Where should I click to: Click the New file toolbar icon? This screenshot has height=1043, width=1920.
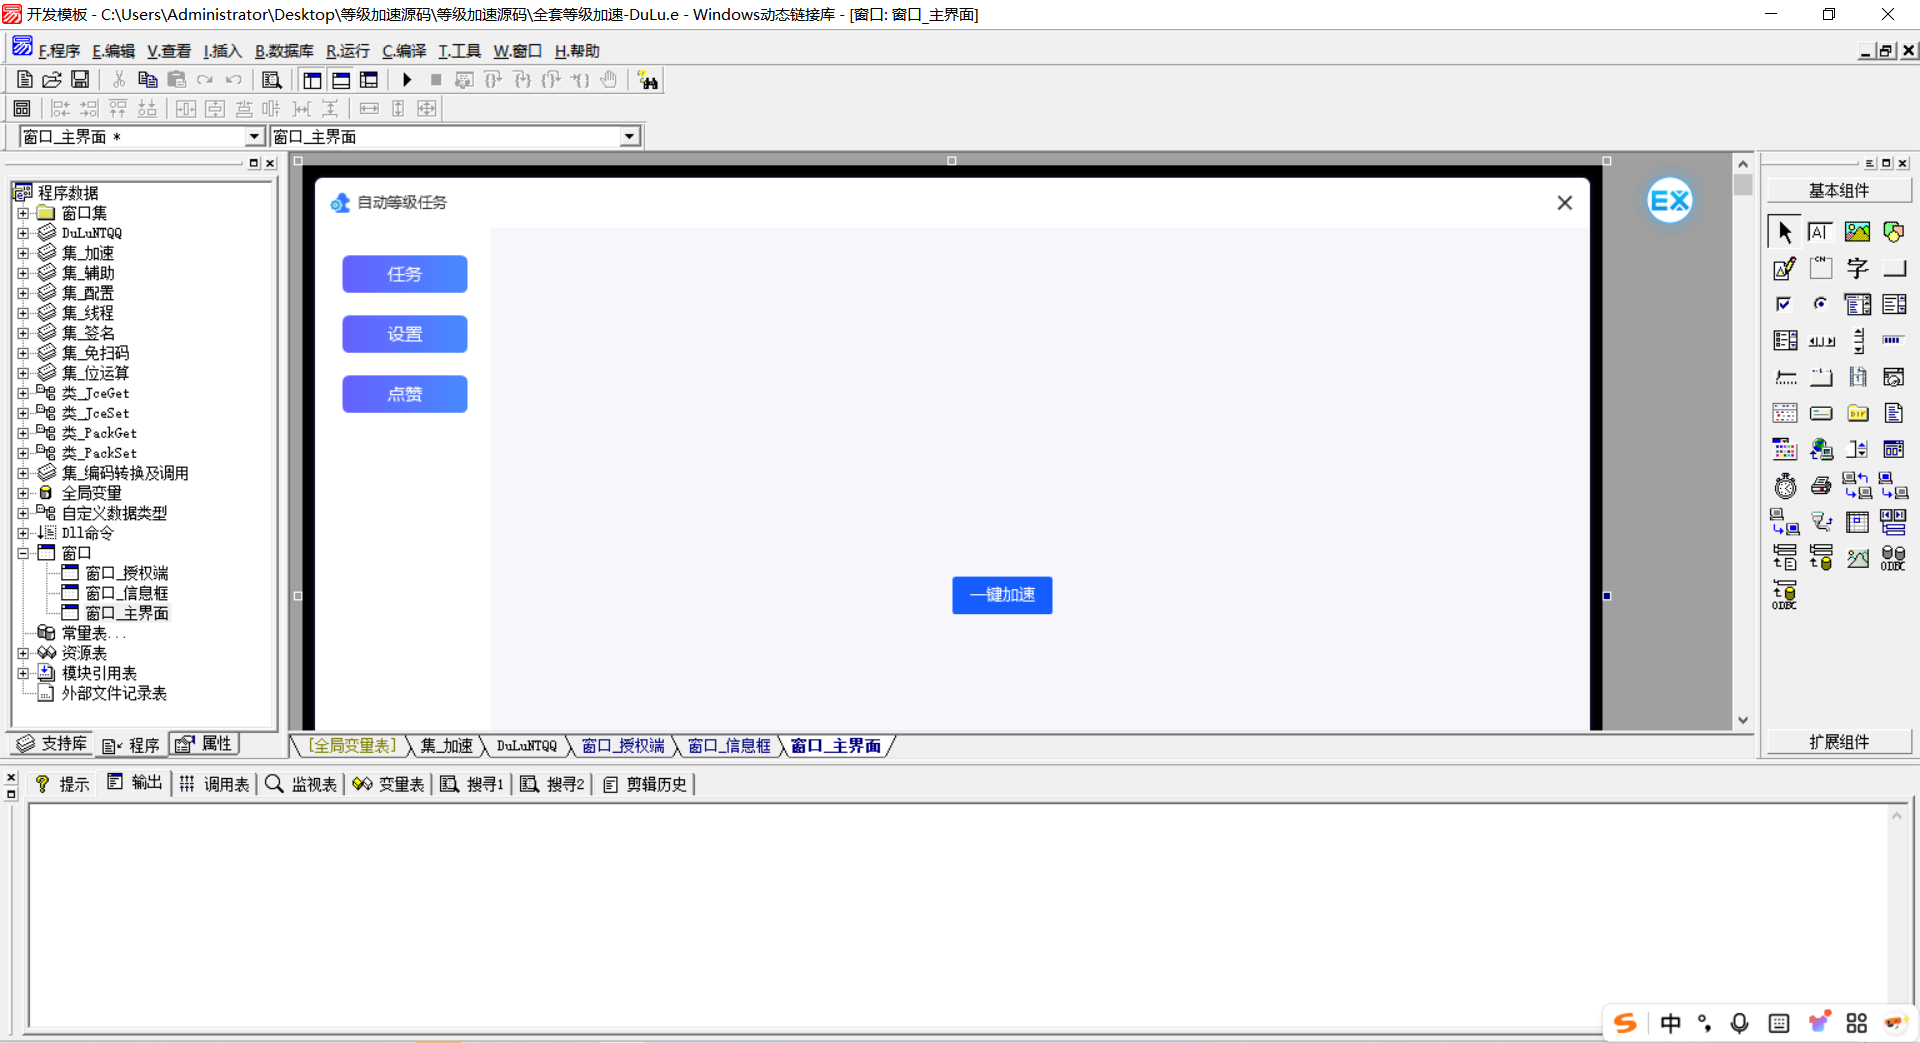(x=25, y=80)
